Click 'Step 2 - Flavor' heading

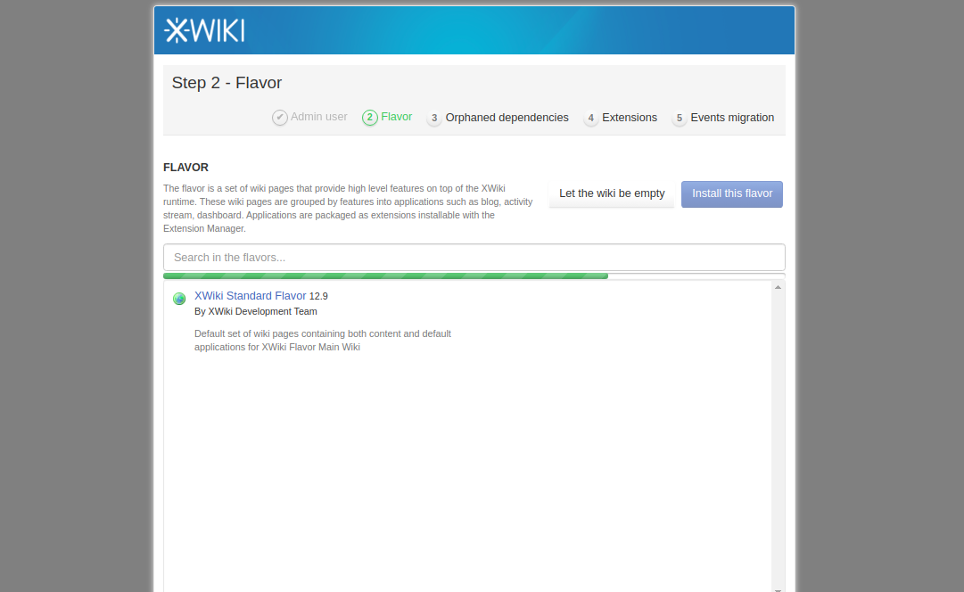pyautogui.click(x=227, y=83)
